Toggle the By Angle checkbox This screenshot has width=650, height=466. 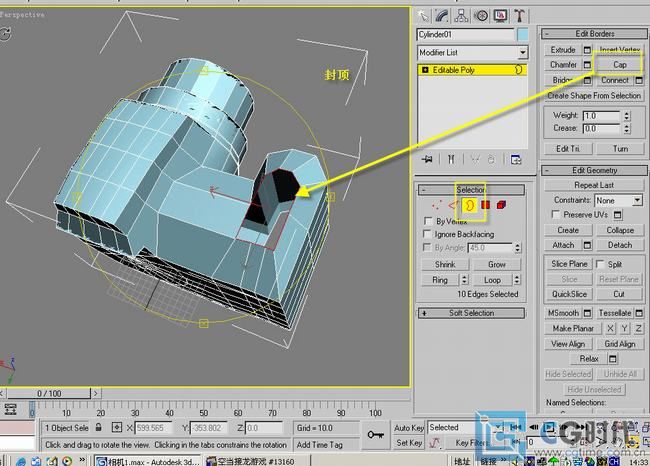427,248
